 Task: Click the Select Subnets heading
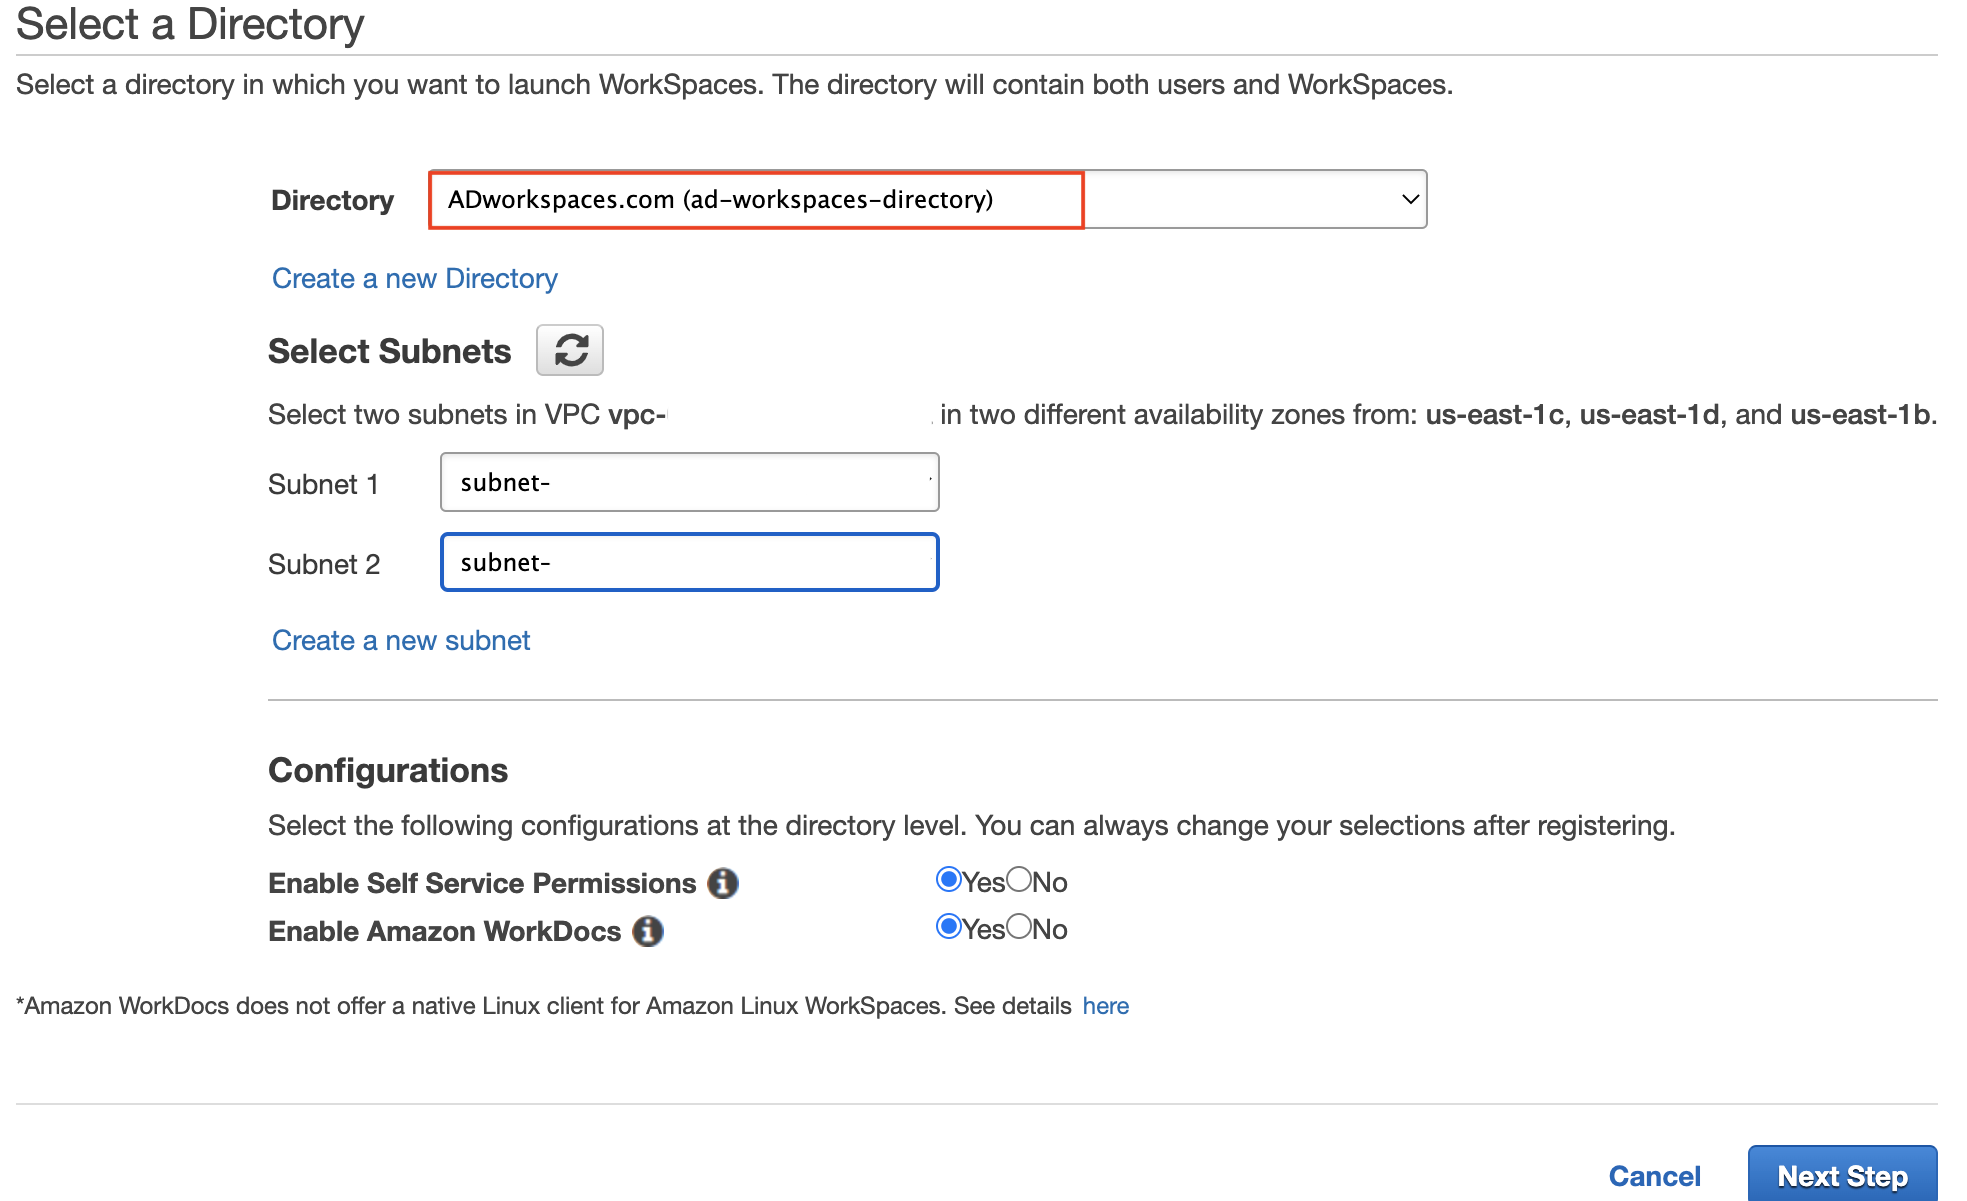click(389, 351)
